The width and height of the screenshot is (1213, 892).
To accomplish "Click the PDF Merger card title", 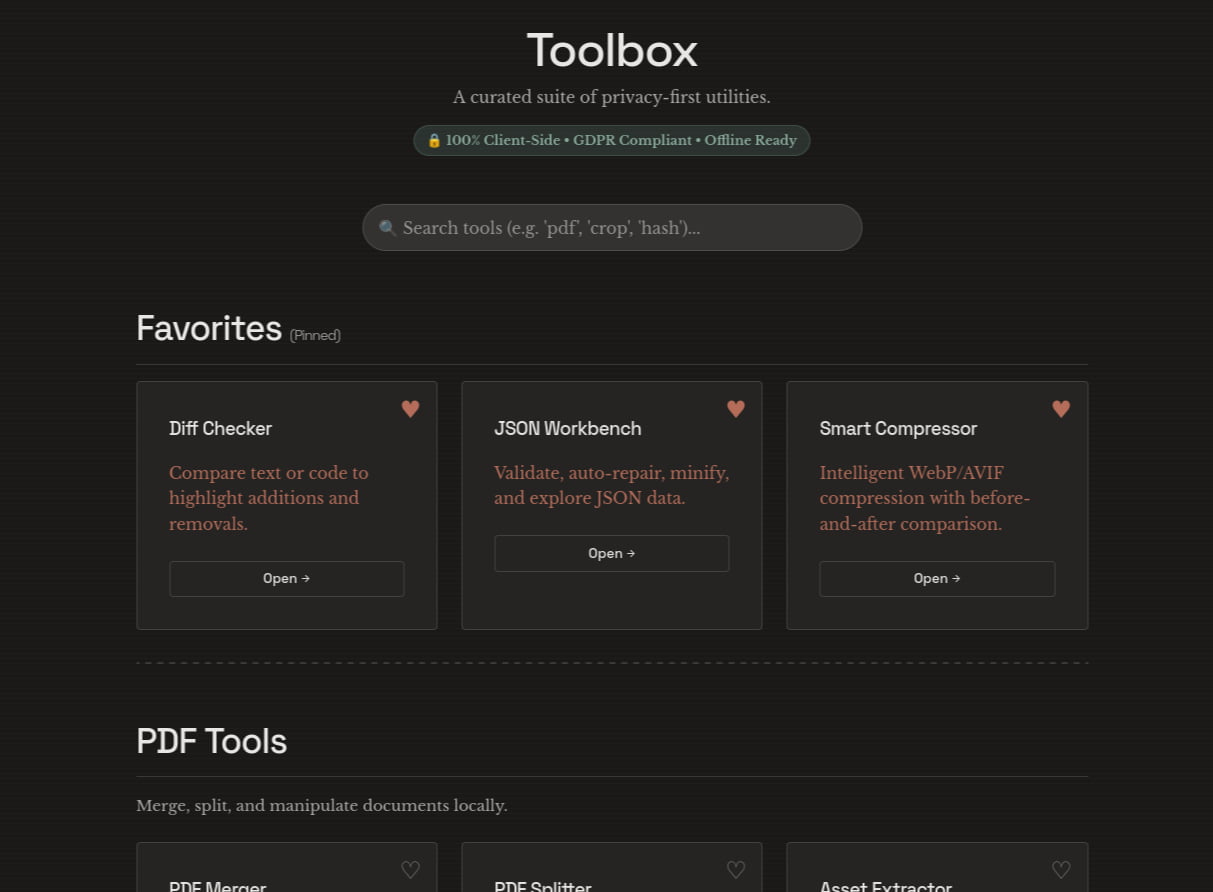I will click(217, 884).
